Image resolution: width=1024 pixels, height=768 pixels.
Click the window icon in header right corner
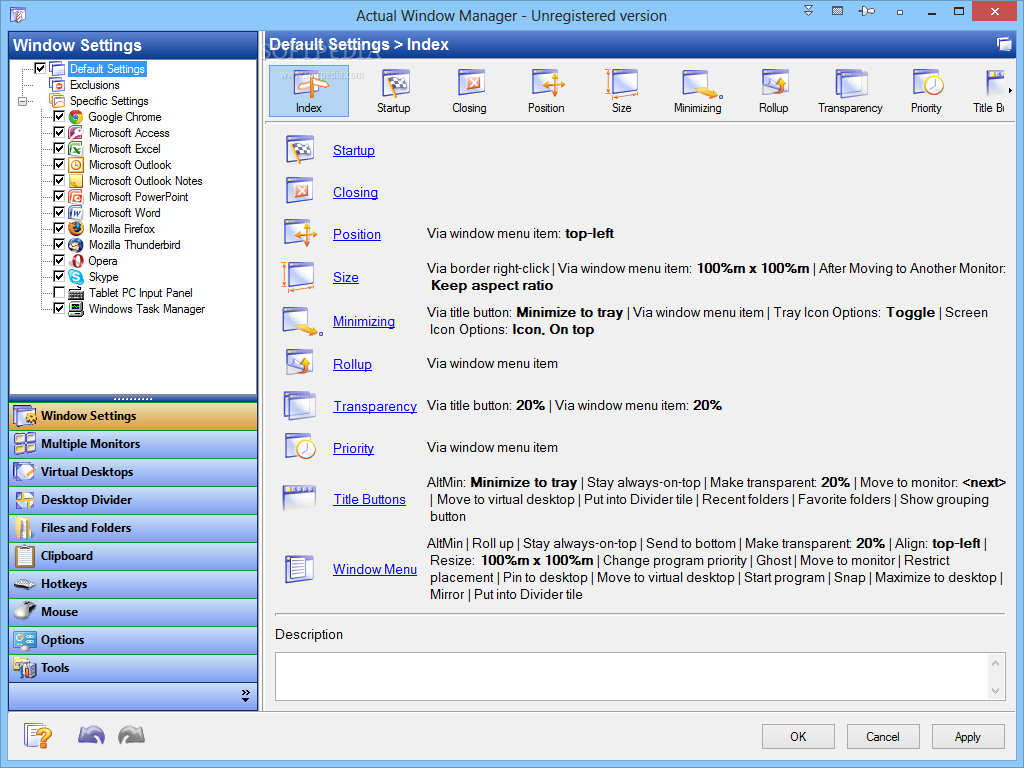(1004, 44)
